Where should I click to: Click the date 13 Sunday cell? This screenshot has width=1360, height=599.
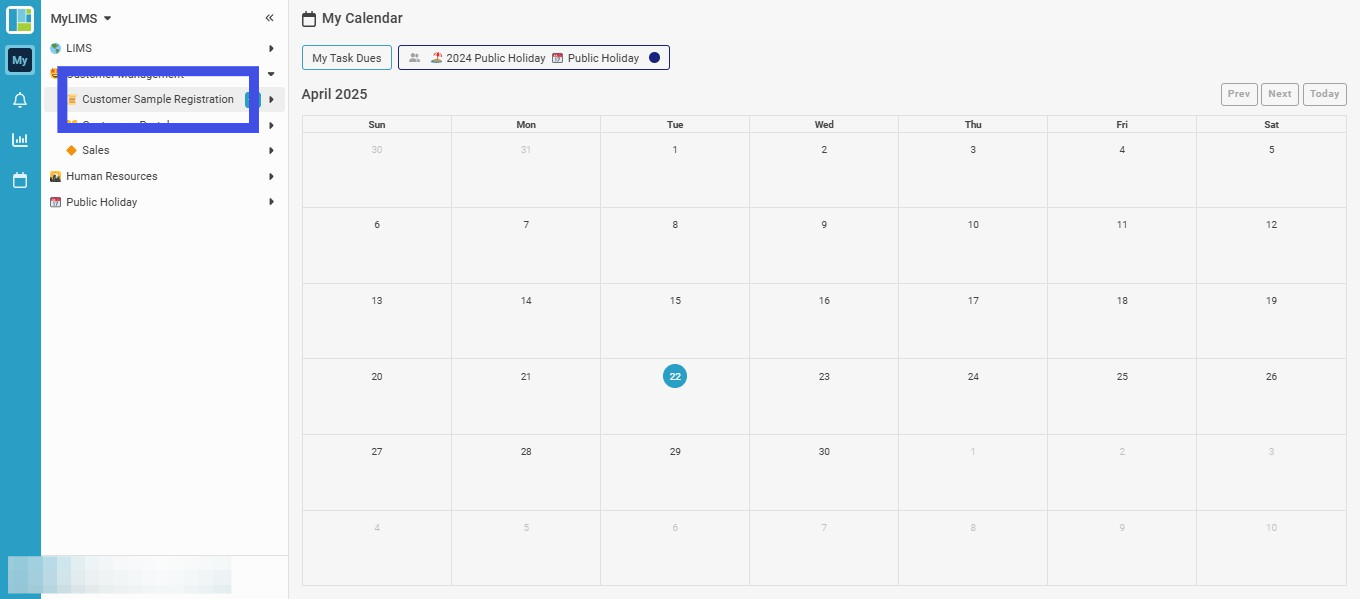377,321
